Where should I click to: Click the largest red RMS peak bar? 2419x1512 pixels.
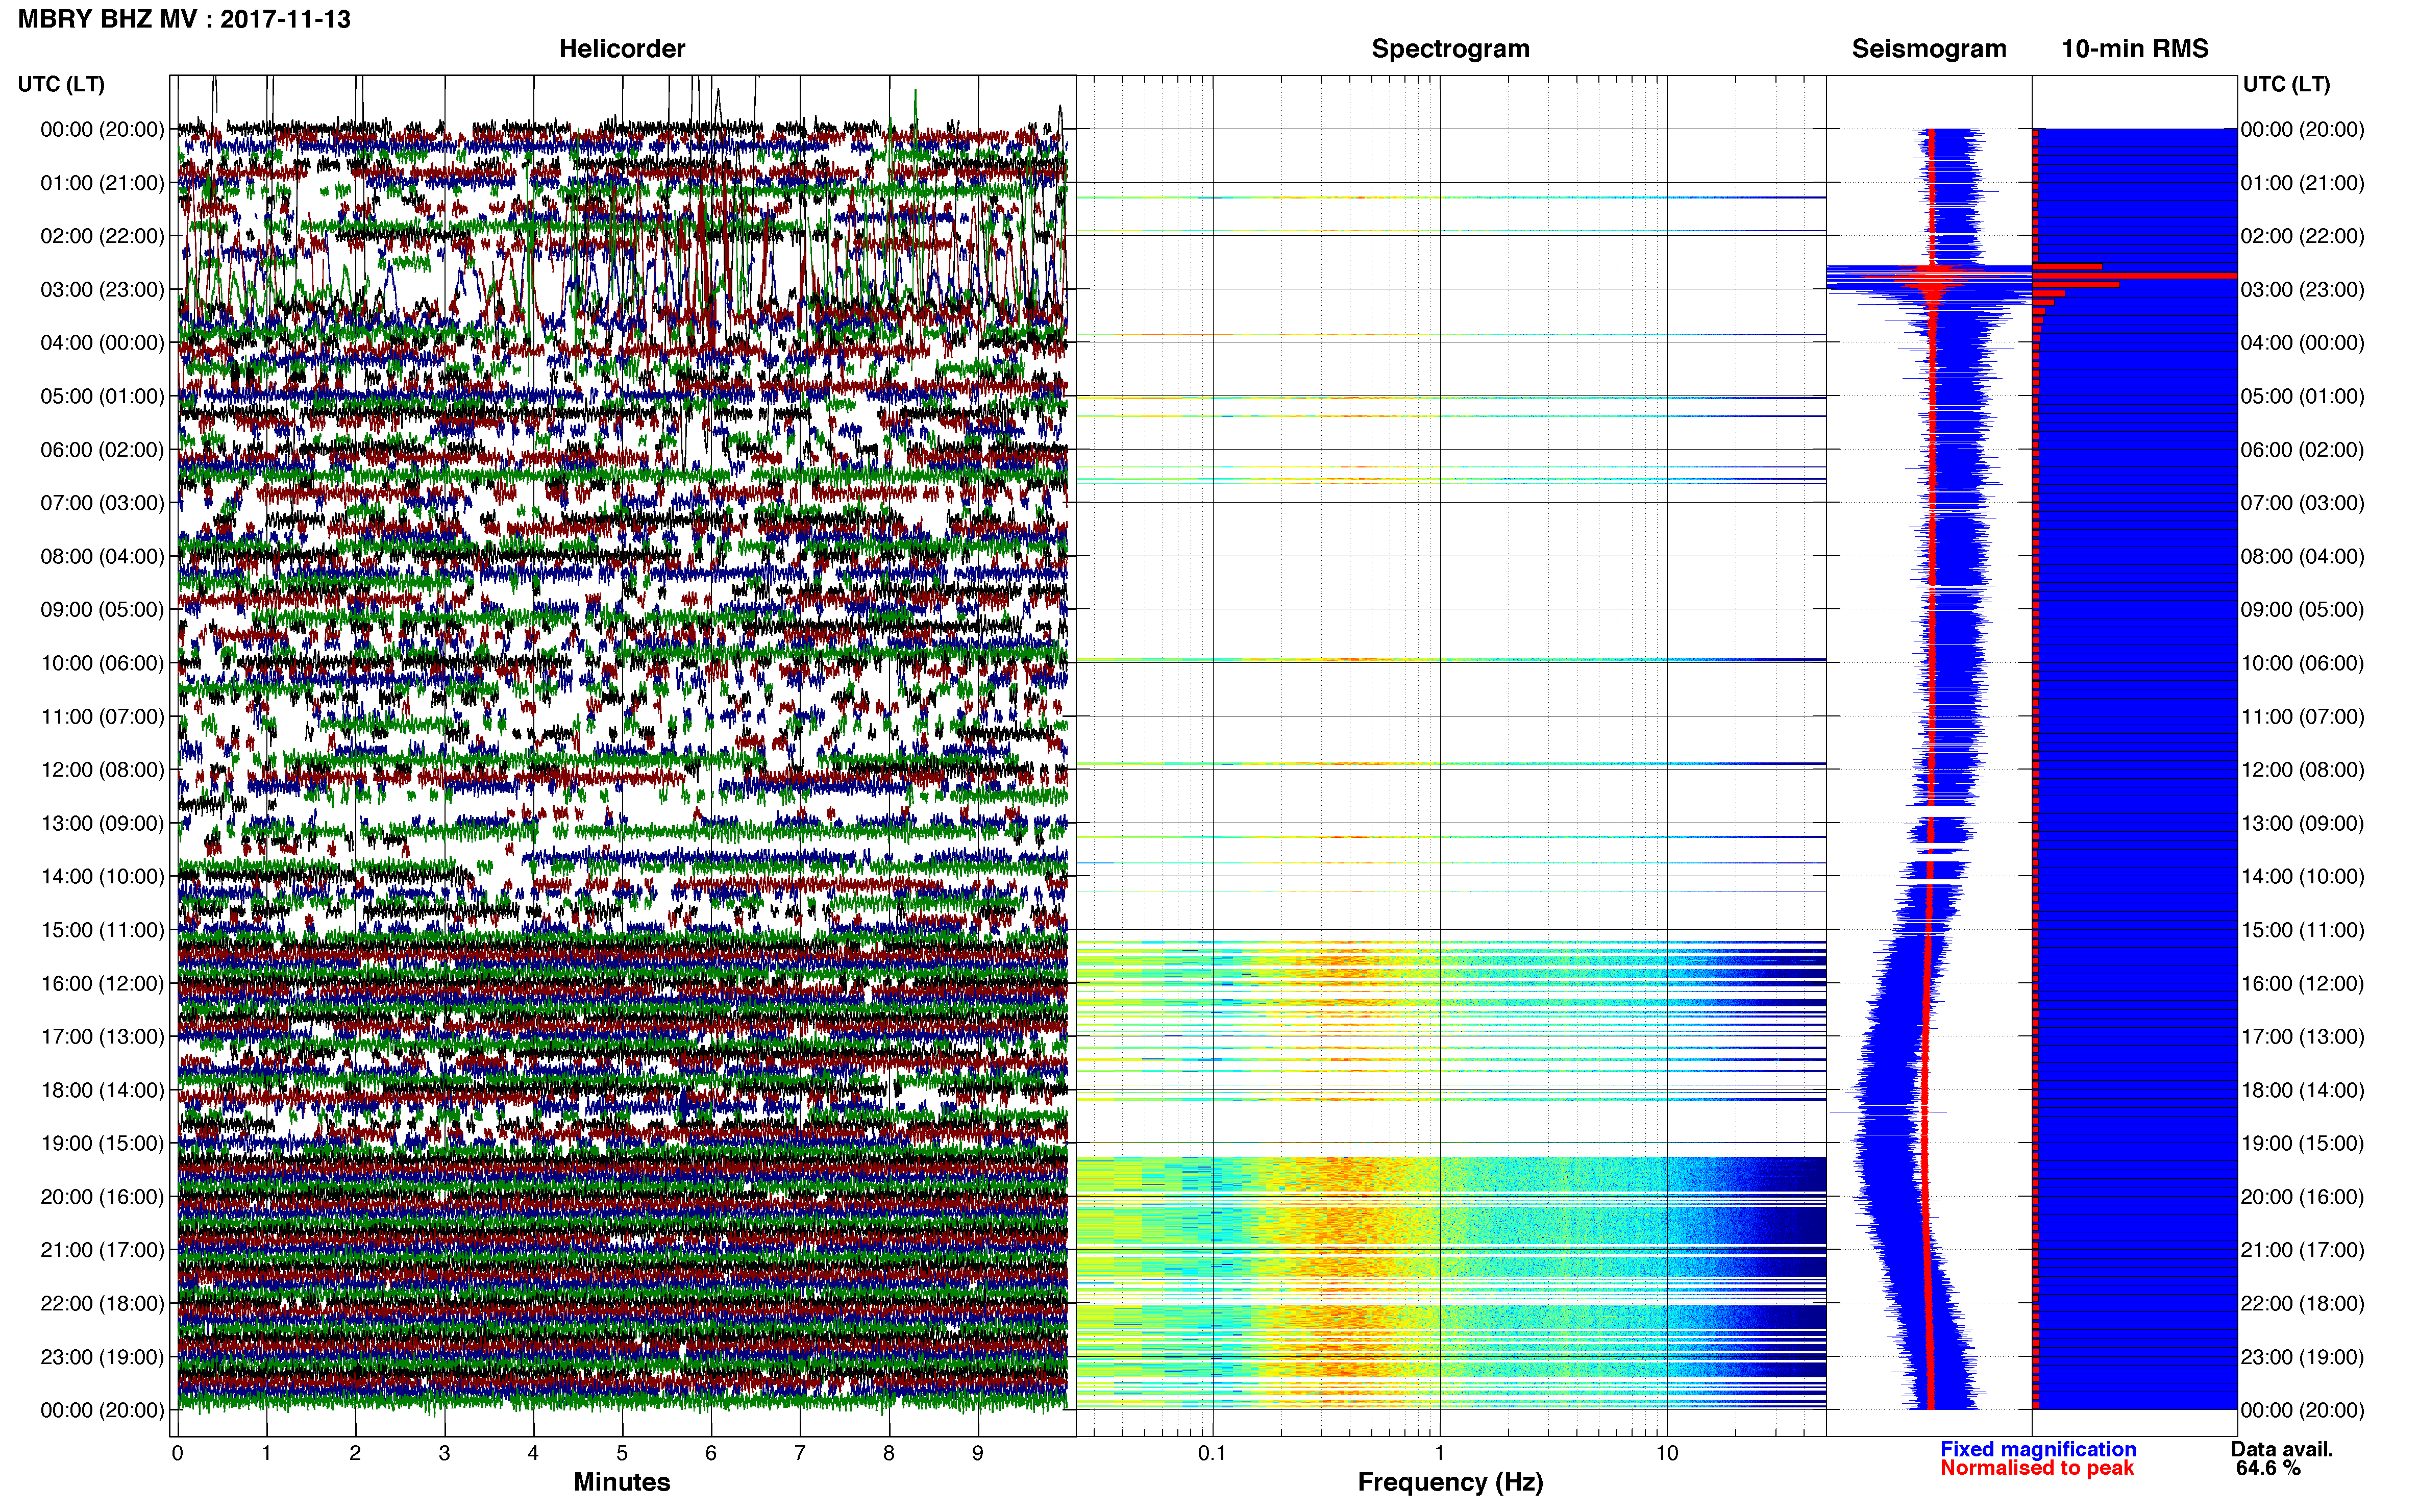(2135, 275)
